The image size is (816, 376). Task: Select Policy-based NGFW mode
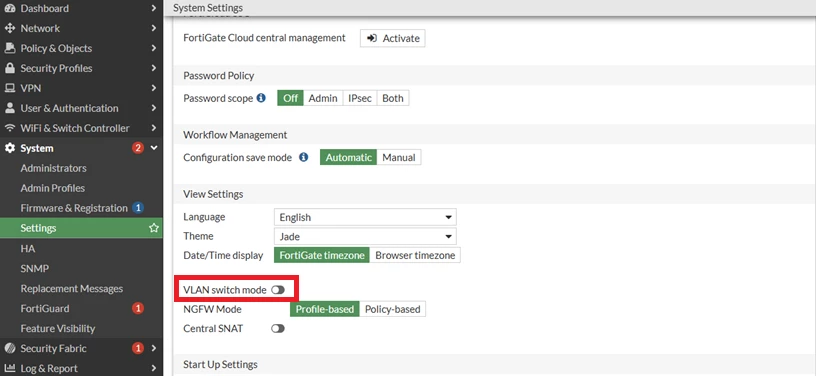pyautogui.click(x=392, y=309)
